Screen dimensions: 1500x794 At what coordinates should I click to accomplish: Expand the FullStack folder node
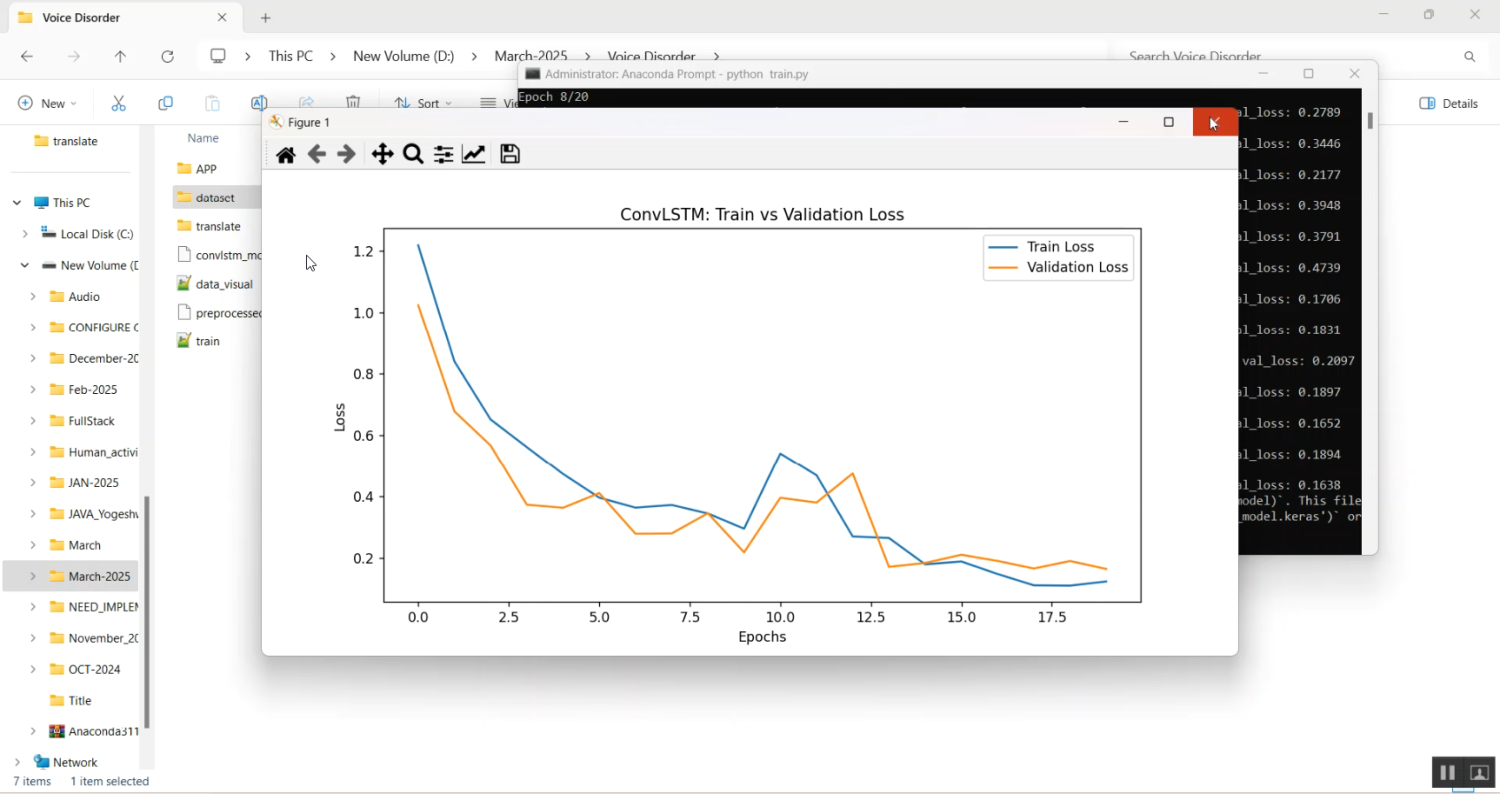33,421
